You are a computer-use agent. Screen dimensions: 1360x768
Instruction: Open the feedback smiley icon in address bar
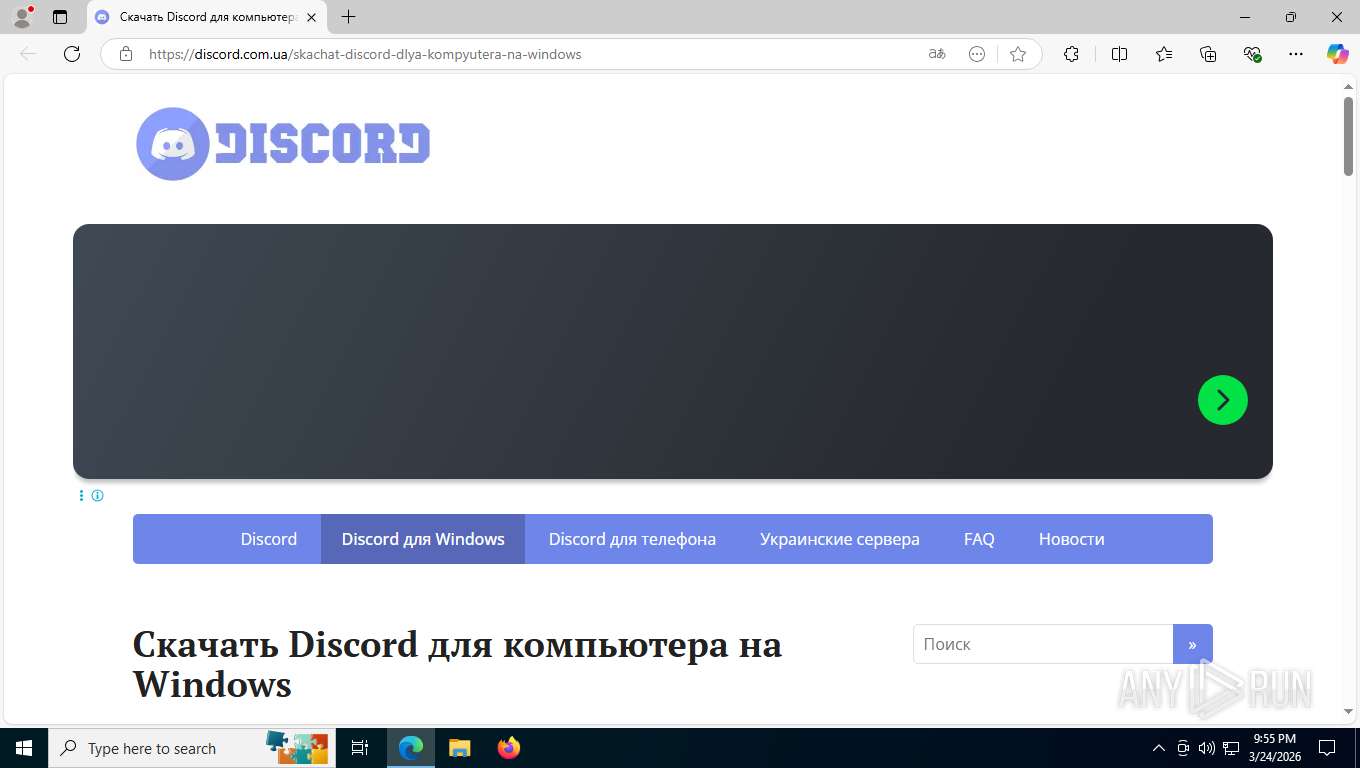click(x=977, y=54)
